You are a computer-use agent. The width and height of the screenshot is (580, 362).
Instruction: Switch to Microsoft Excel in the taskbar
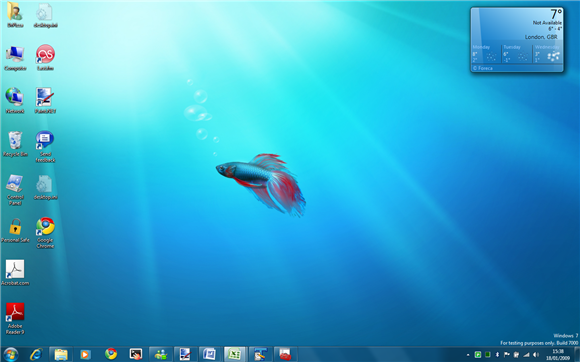235,355
